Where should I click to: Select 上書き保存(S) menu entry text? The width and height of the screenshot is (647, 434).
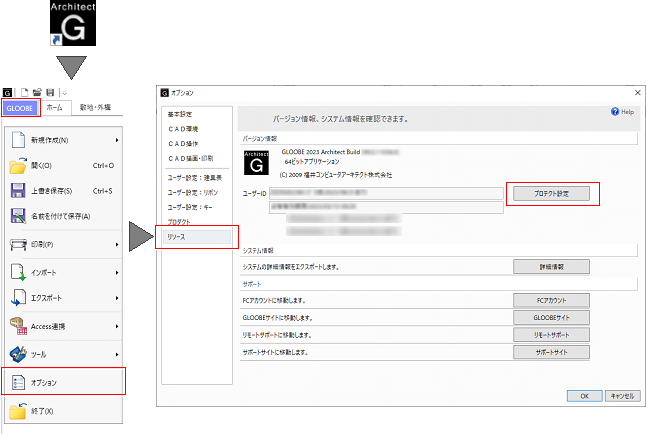(x=52, y=191)
